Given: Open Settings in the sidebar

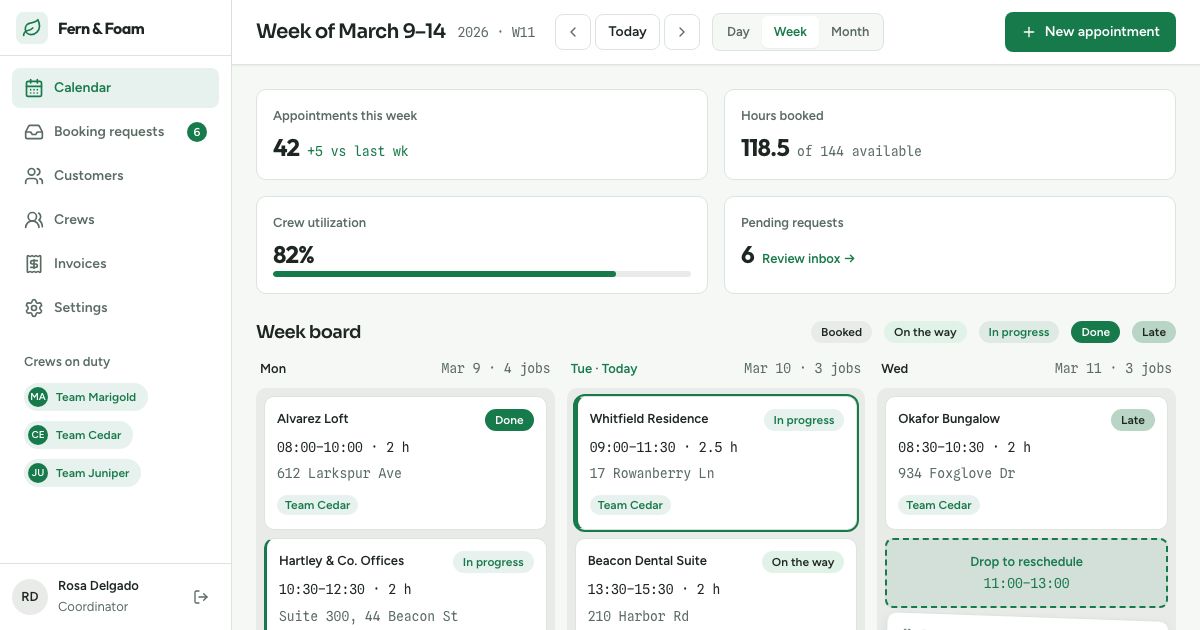Looking at the screenshot, I should tap(115, 308).
